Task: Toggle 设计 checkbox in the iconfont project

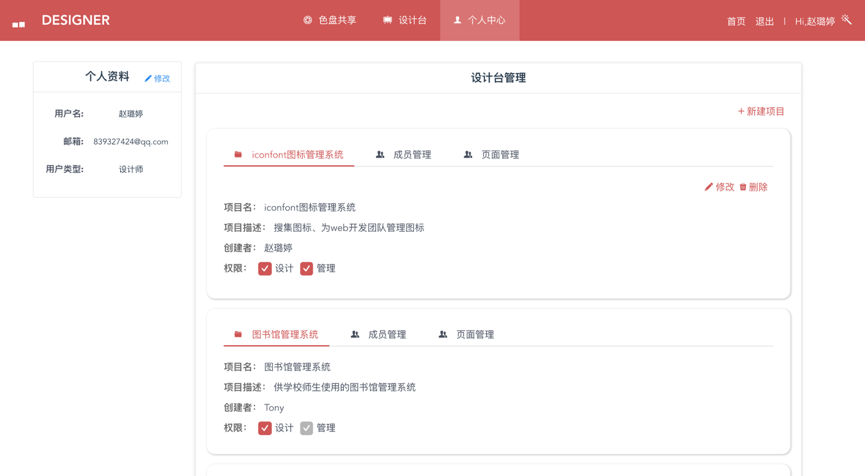Action: 265,269
